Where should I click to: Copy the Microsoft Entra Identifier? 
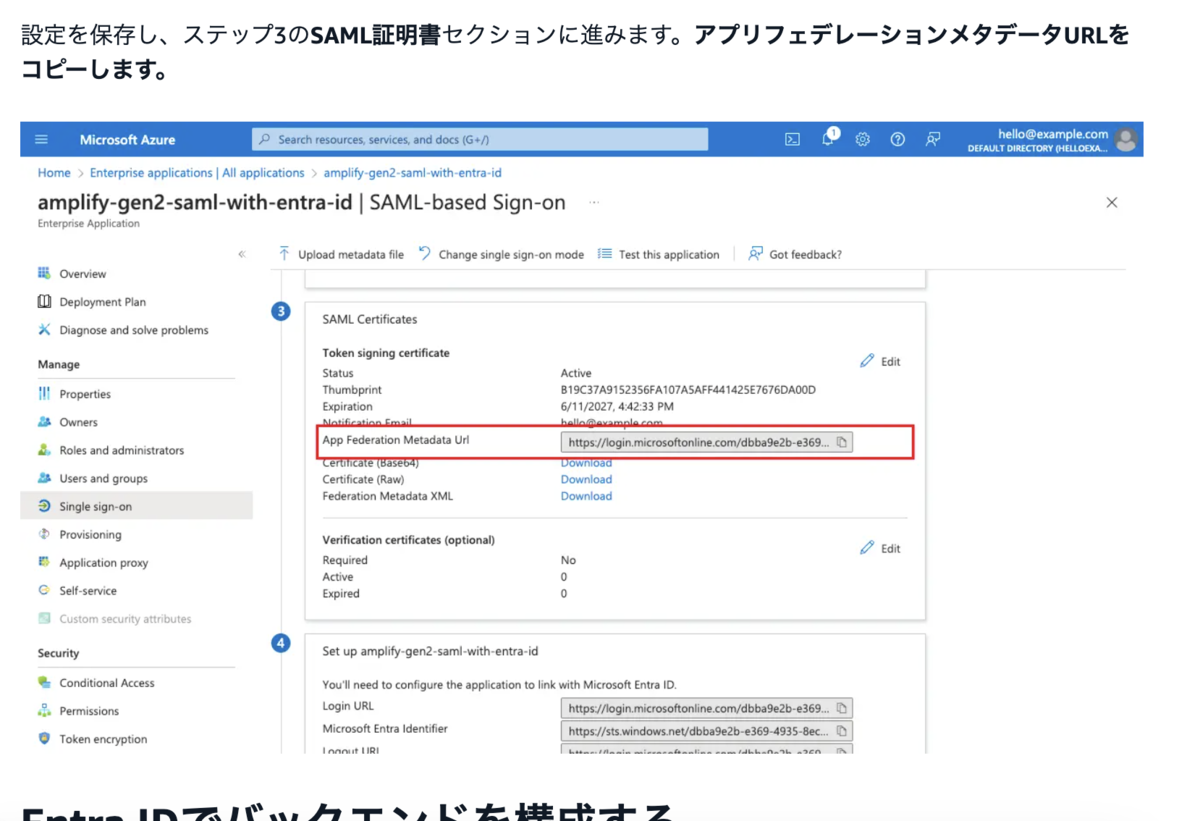tap(842, 731)
